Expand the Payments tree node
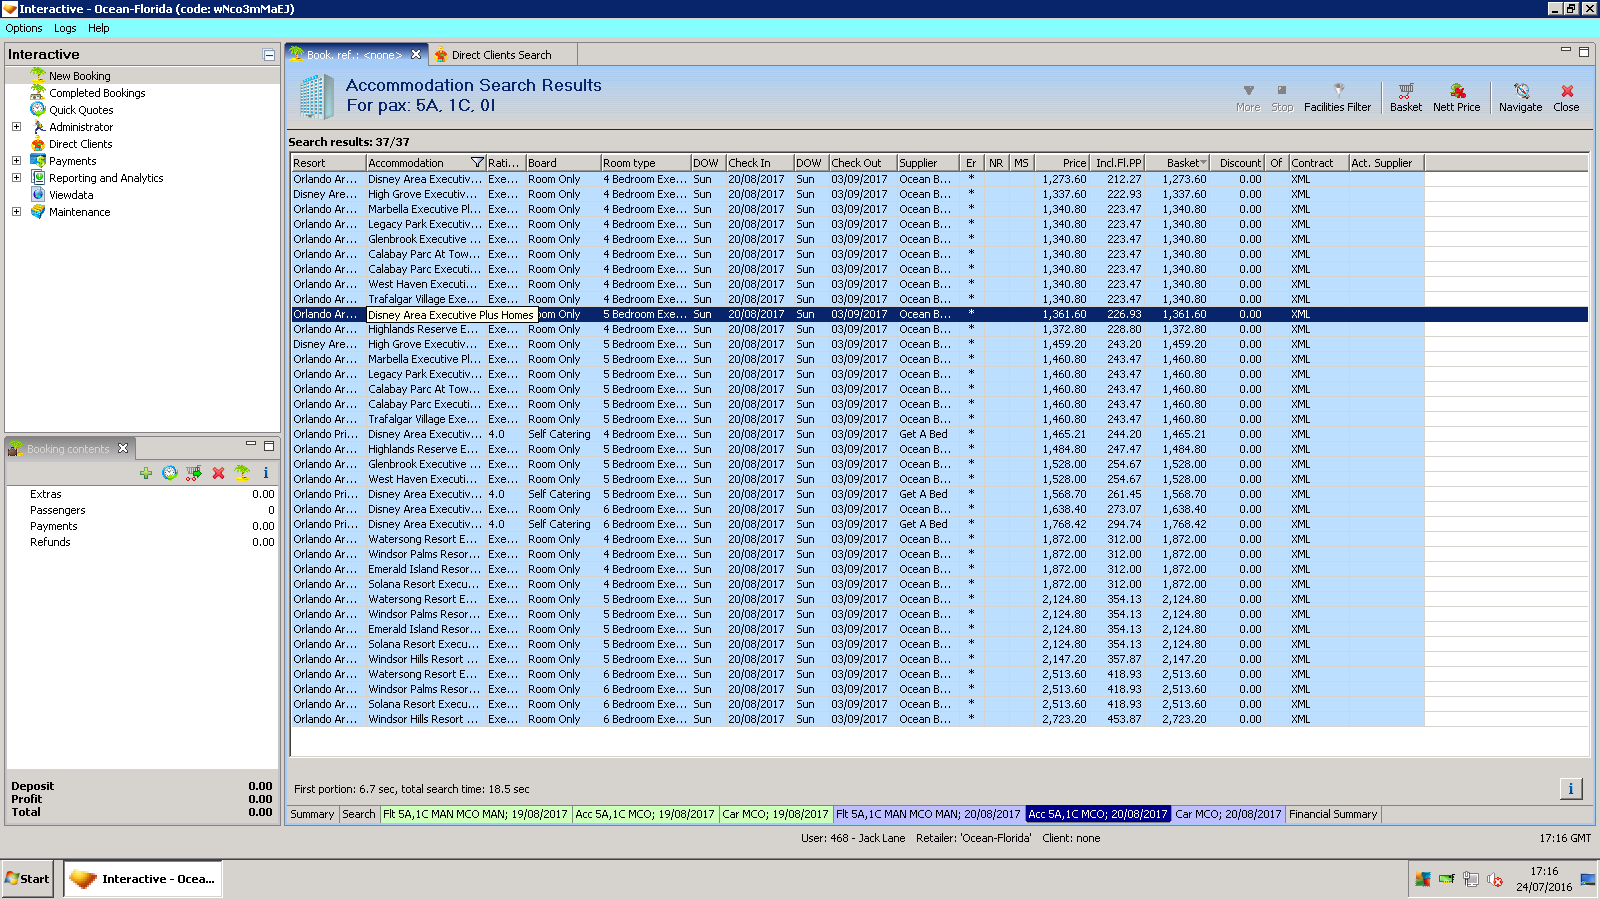 click(16, 161)
